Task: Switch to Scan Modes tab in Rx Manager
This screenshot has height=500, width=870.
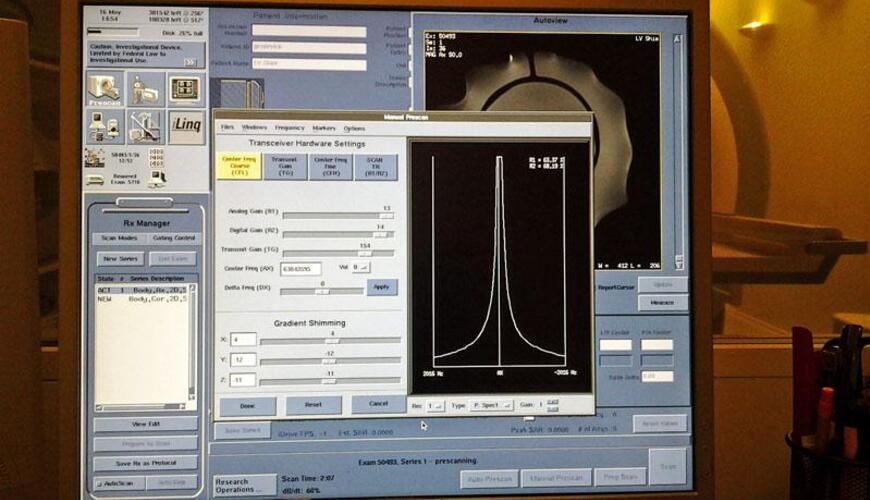Action: tap(119, 238)
